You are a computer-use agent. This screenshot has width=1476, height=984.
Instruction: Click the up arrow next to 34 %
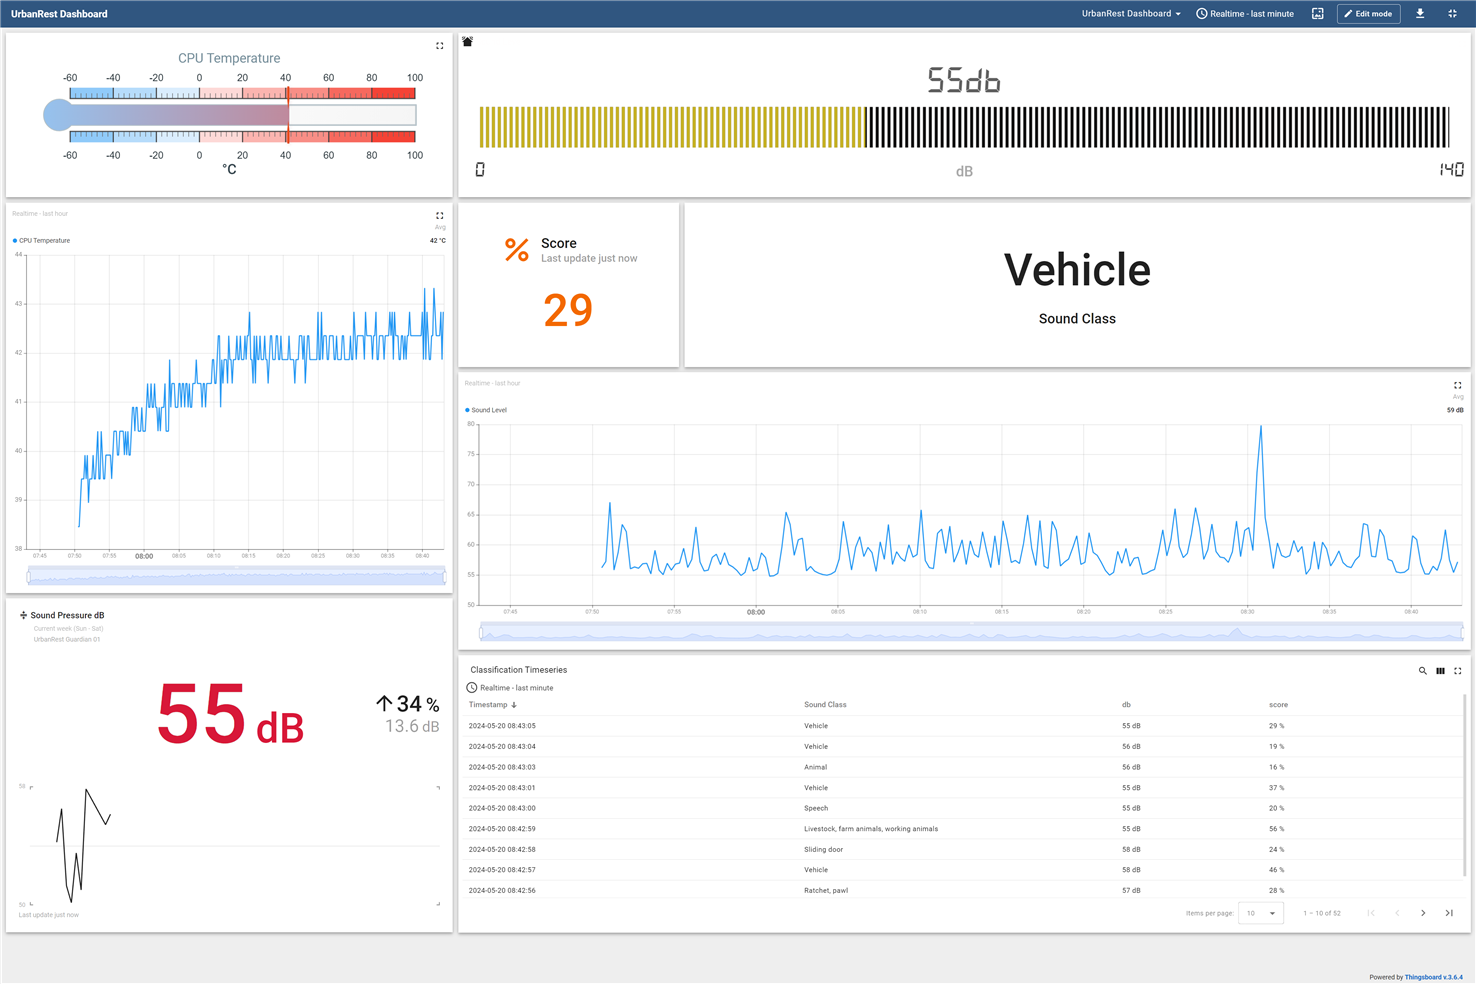click(x=384, y=704)
